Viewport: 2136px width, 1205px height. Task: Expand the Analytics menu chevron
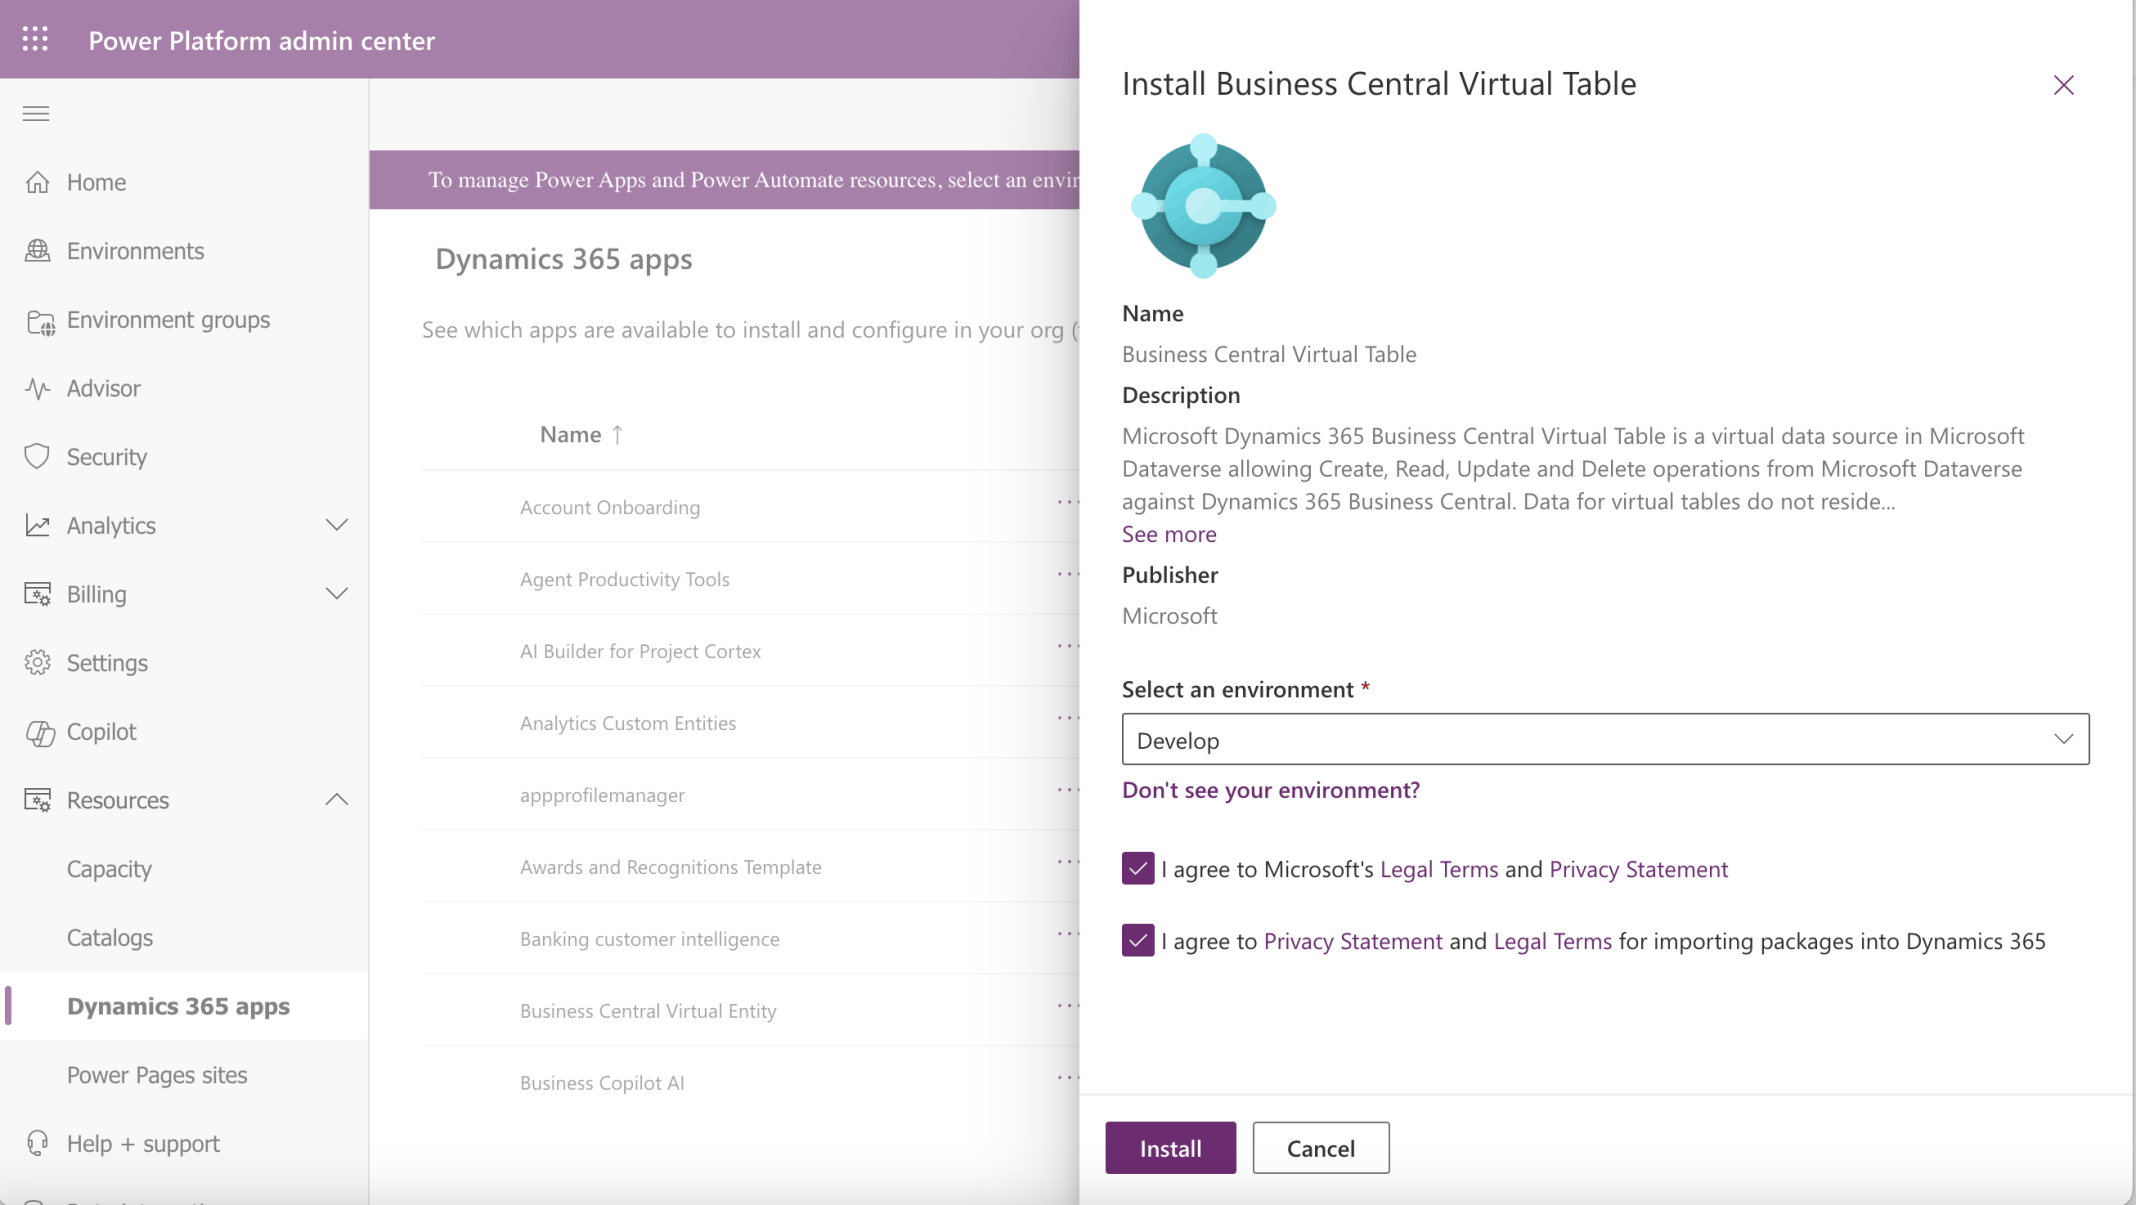tap(337, 525)
